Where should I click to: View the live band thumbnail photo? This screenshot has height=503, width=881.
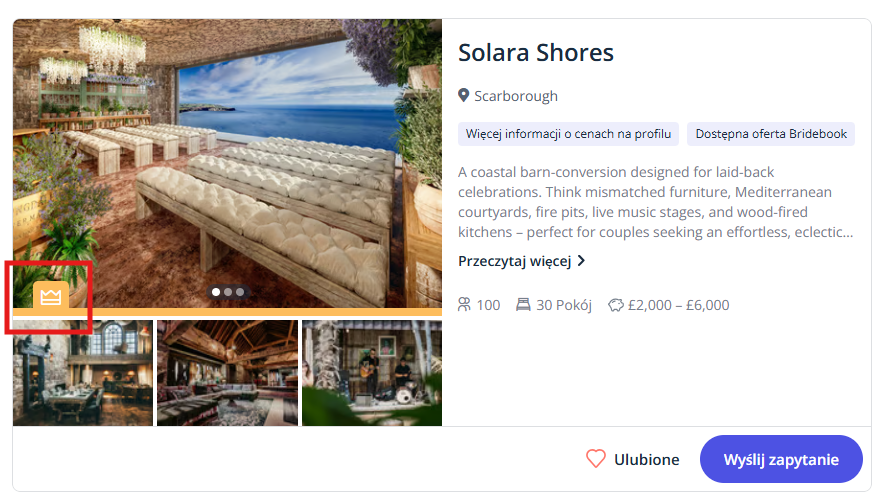(371, 373)
